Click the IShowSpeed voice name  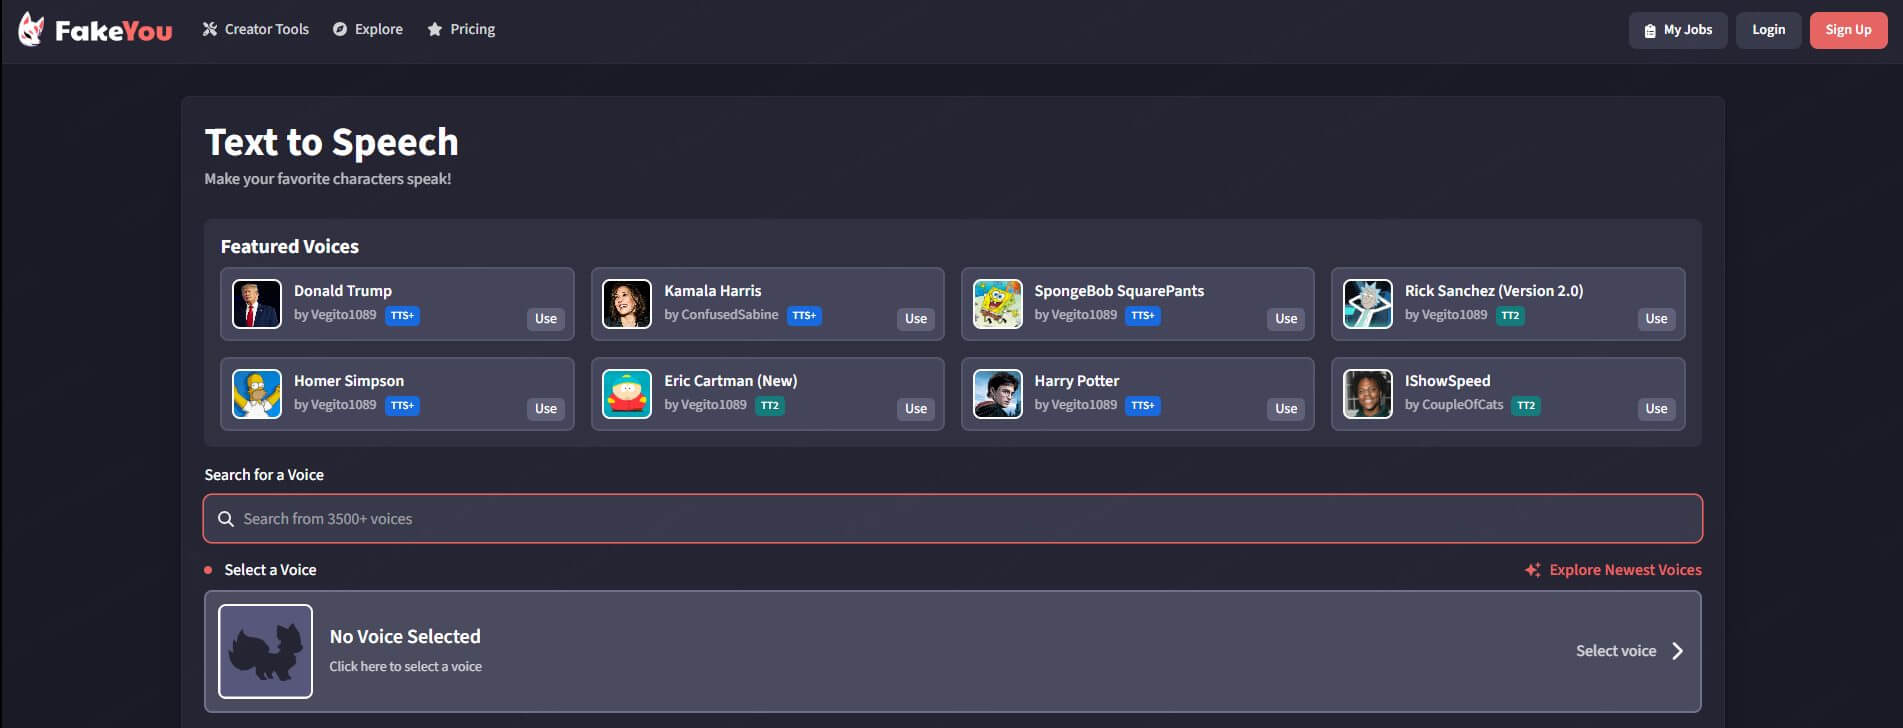tap(1447, 381)
